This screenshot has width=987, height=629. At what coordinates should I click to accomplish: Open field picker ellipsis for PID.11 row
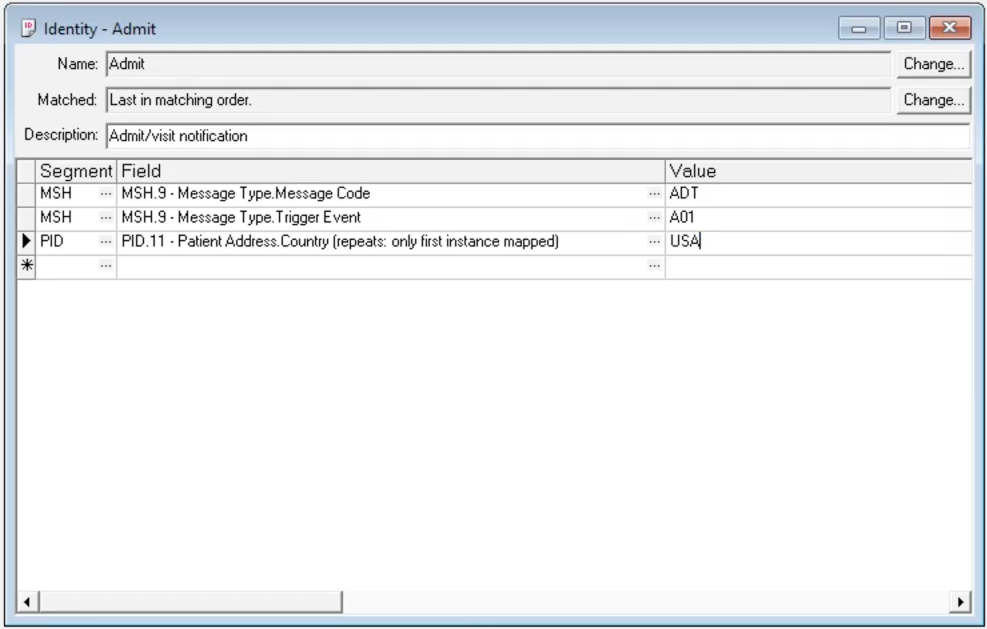(x=654, y=242)
